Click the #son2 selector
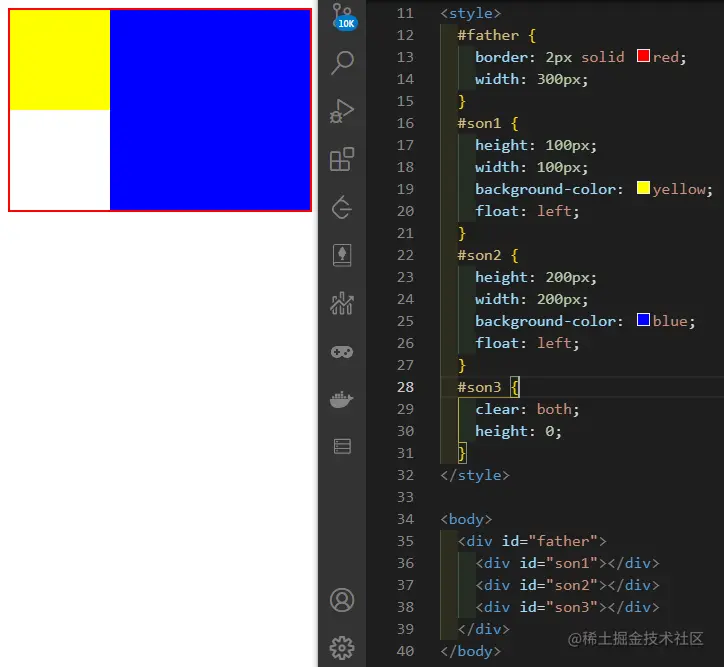 click(x=479, y=255)
